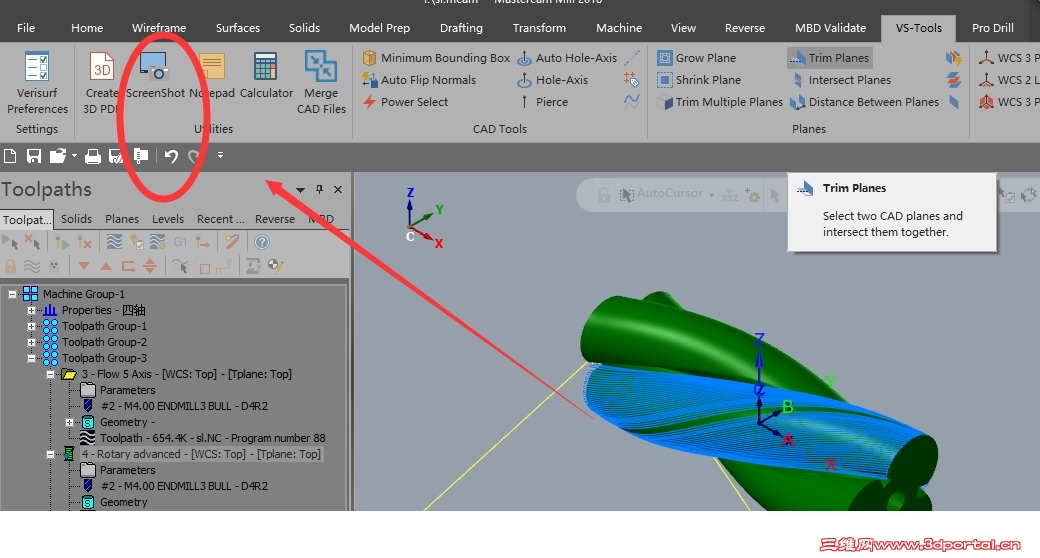This screenshot has width=1040, height=558.
Task: Choose Auto Hole-Axis tool
Action: tap(567, 58)
